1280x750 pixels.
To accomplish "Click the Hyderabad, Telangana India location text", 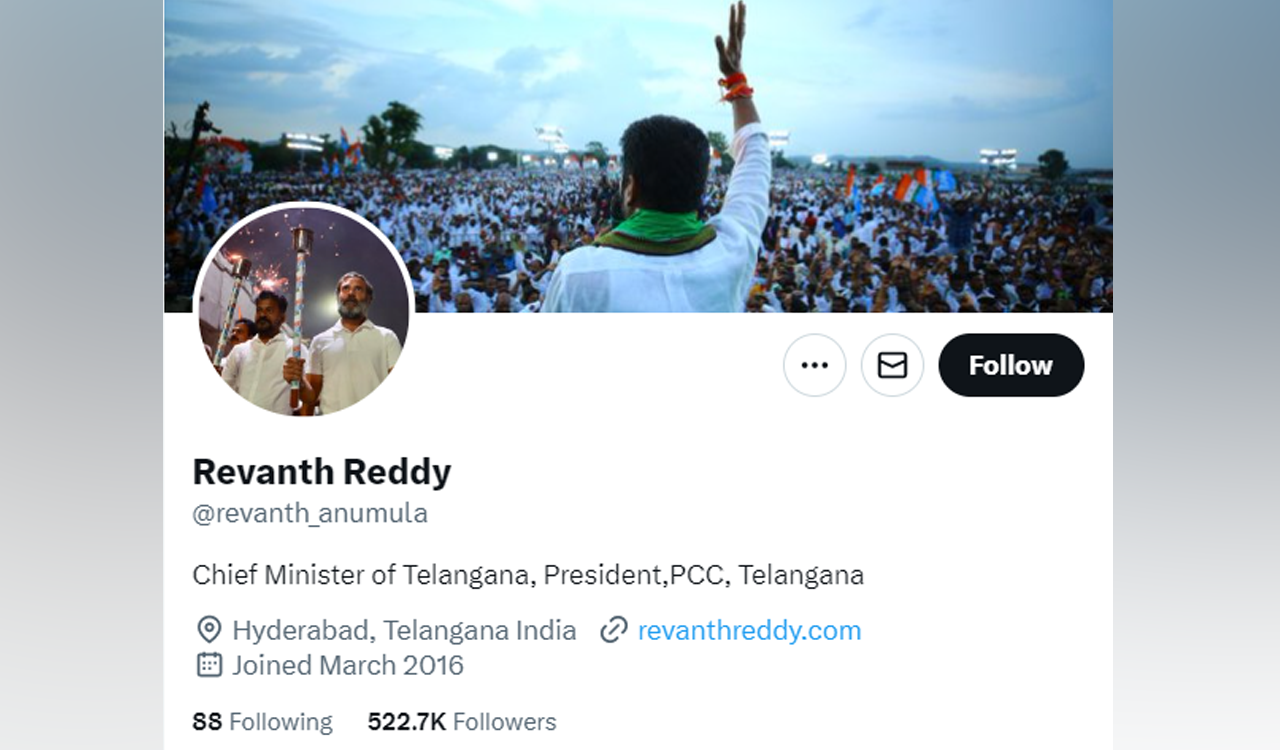I will pyautogui.click(x=403, y=630).
